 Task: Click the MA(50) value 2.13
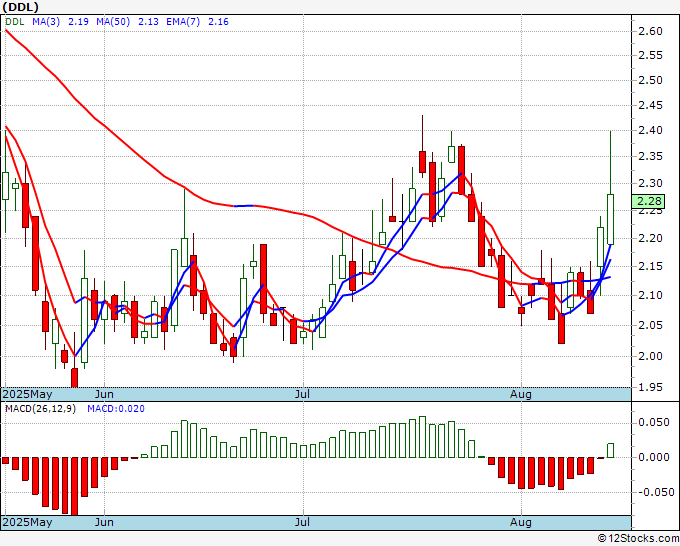tap(148, 22)
